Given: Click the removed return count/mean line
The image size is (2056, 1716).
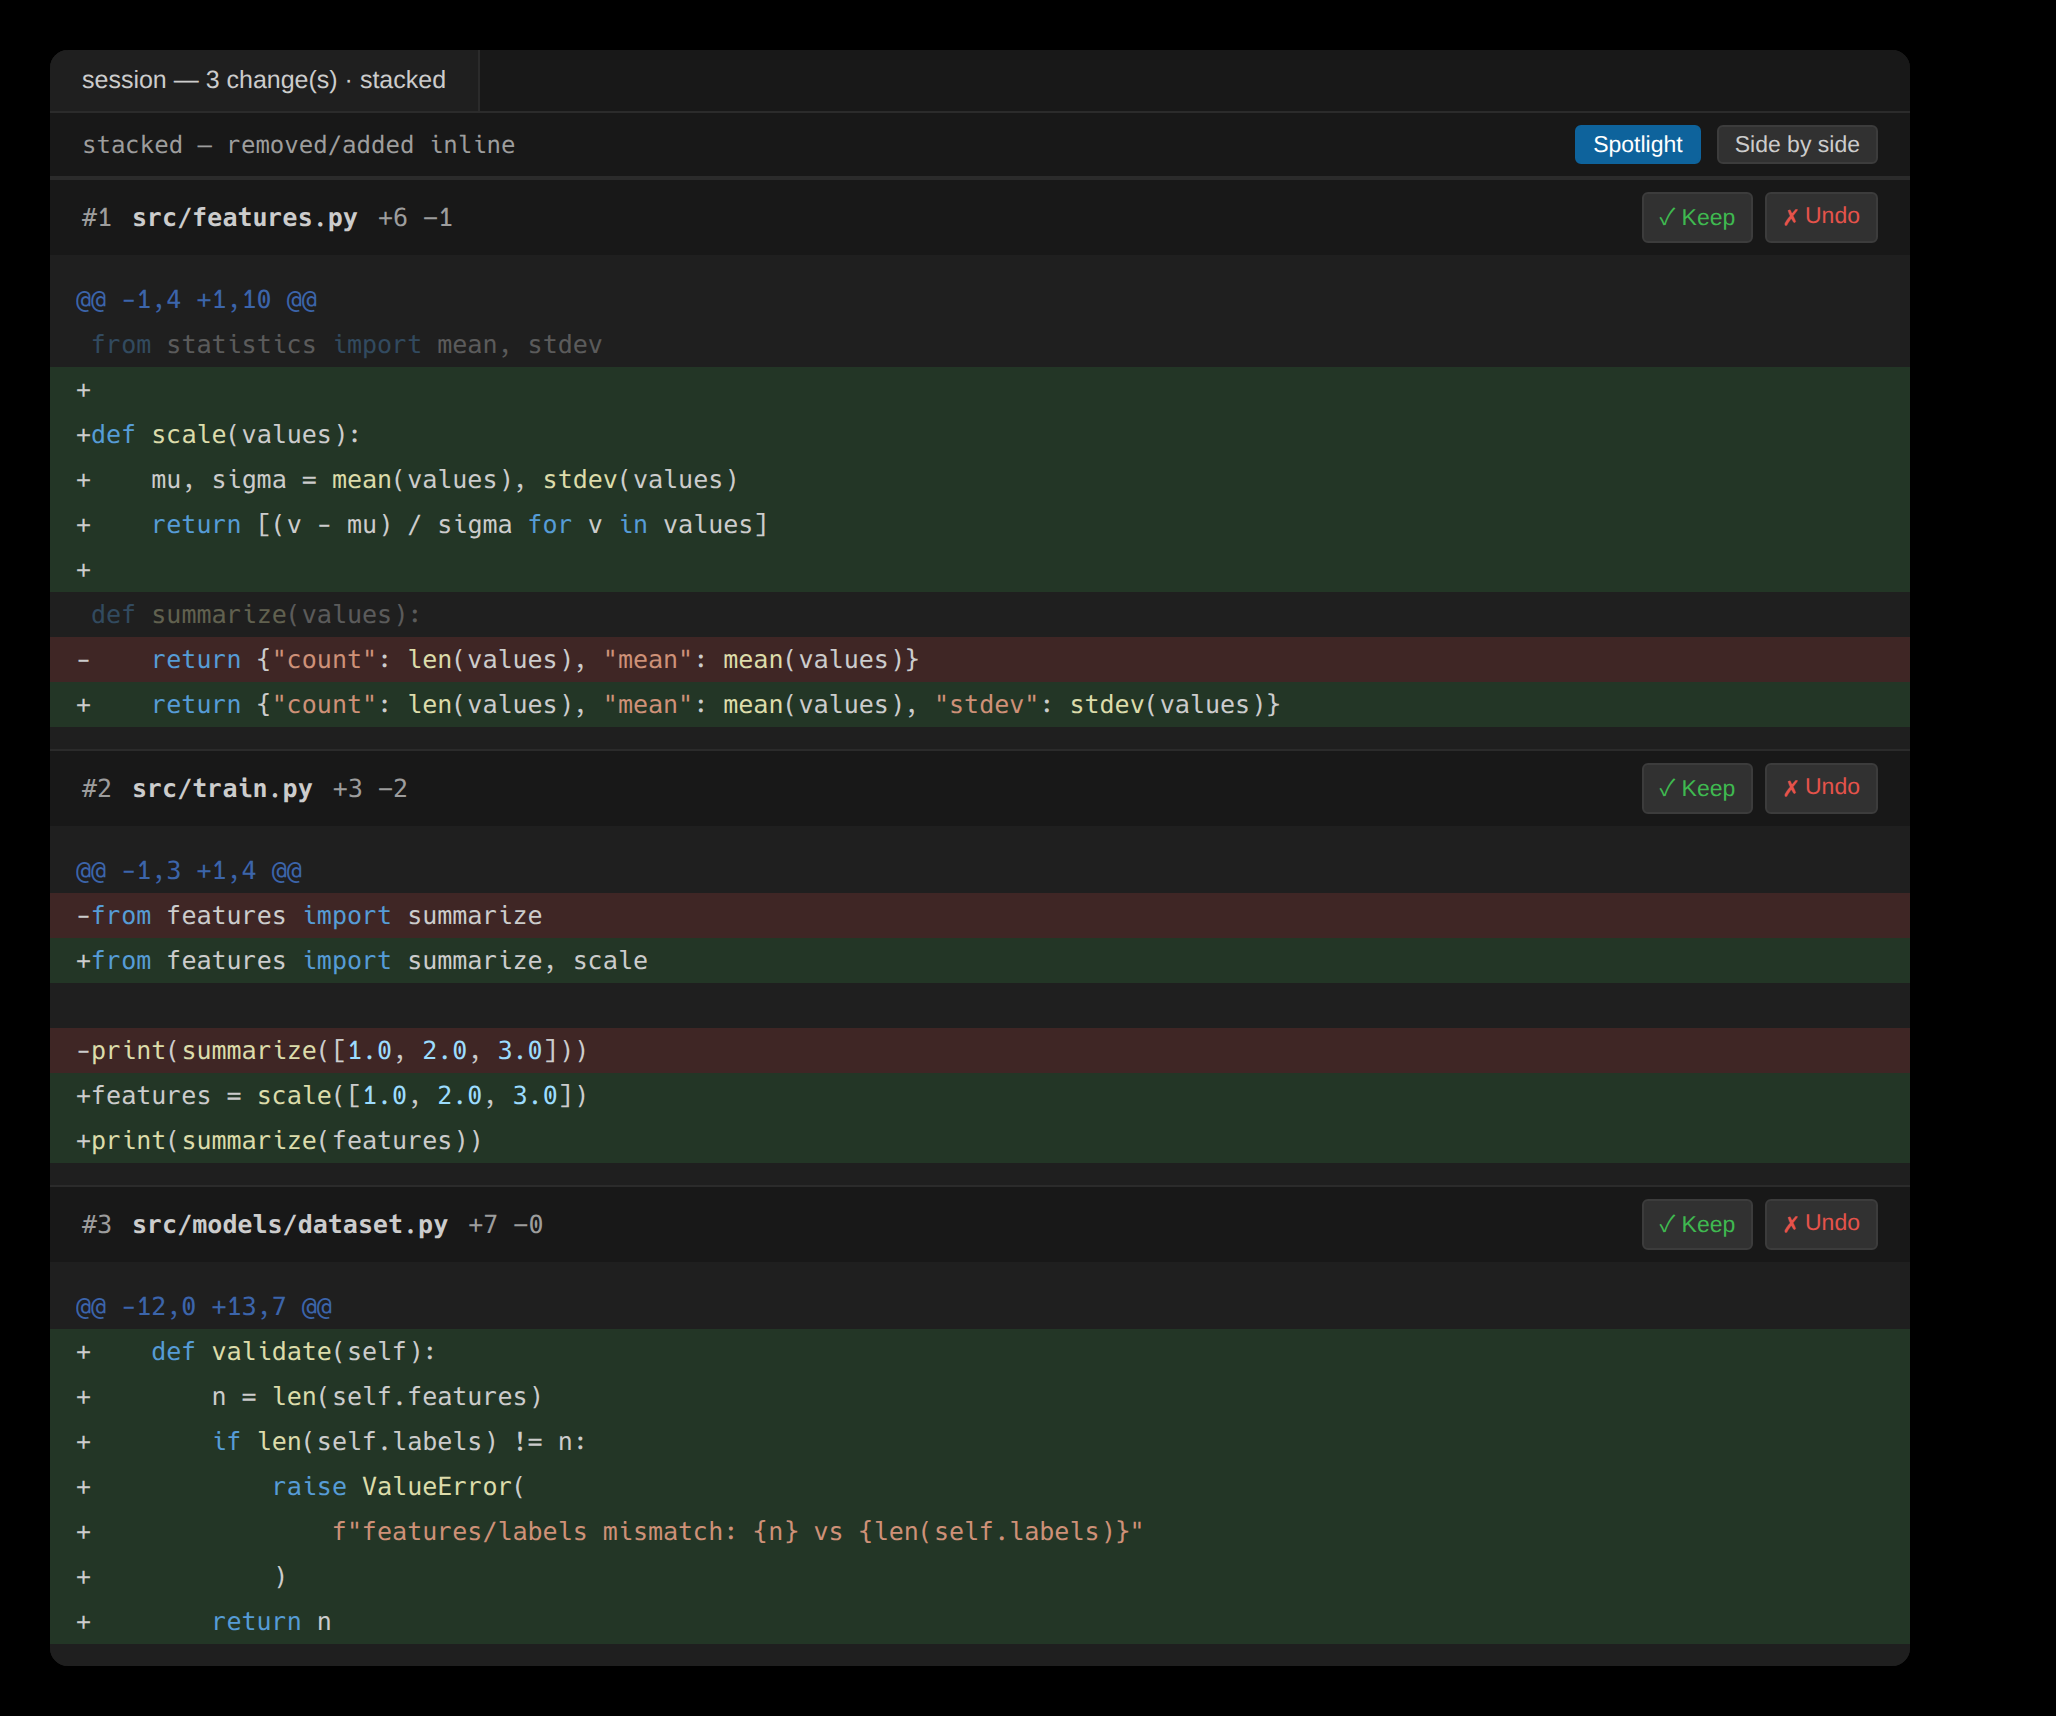Looking at the screenshot, I should tap(980, 660).
